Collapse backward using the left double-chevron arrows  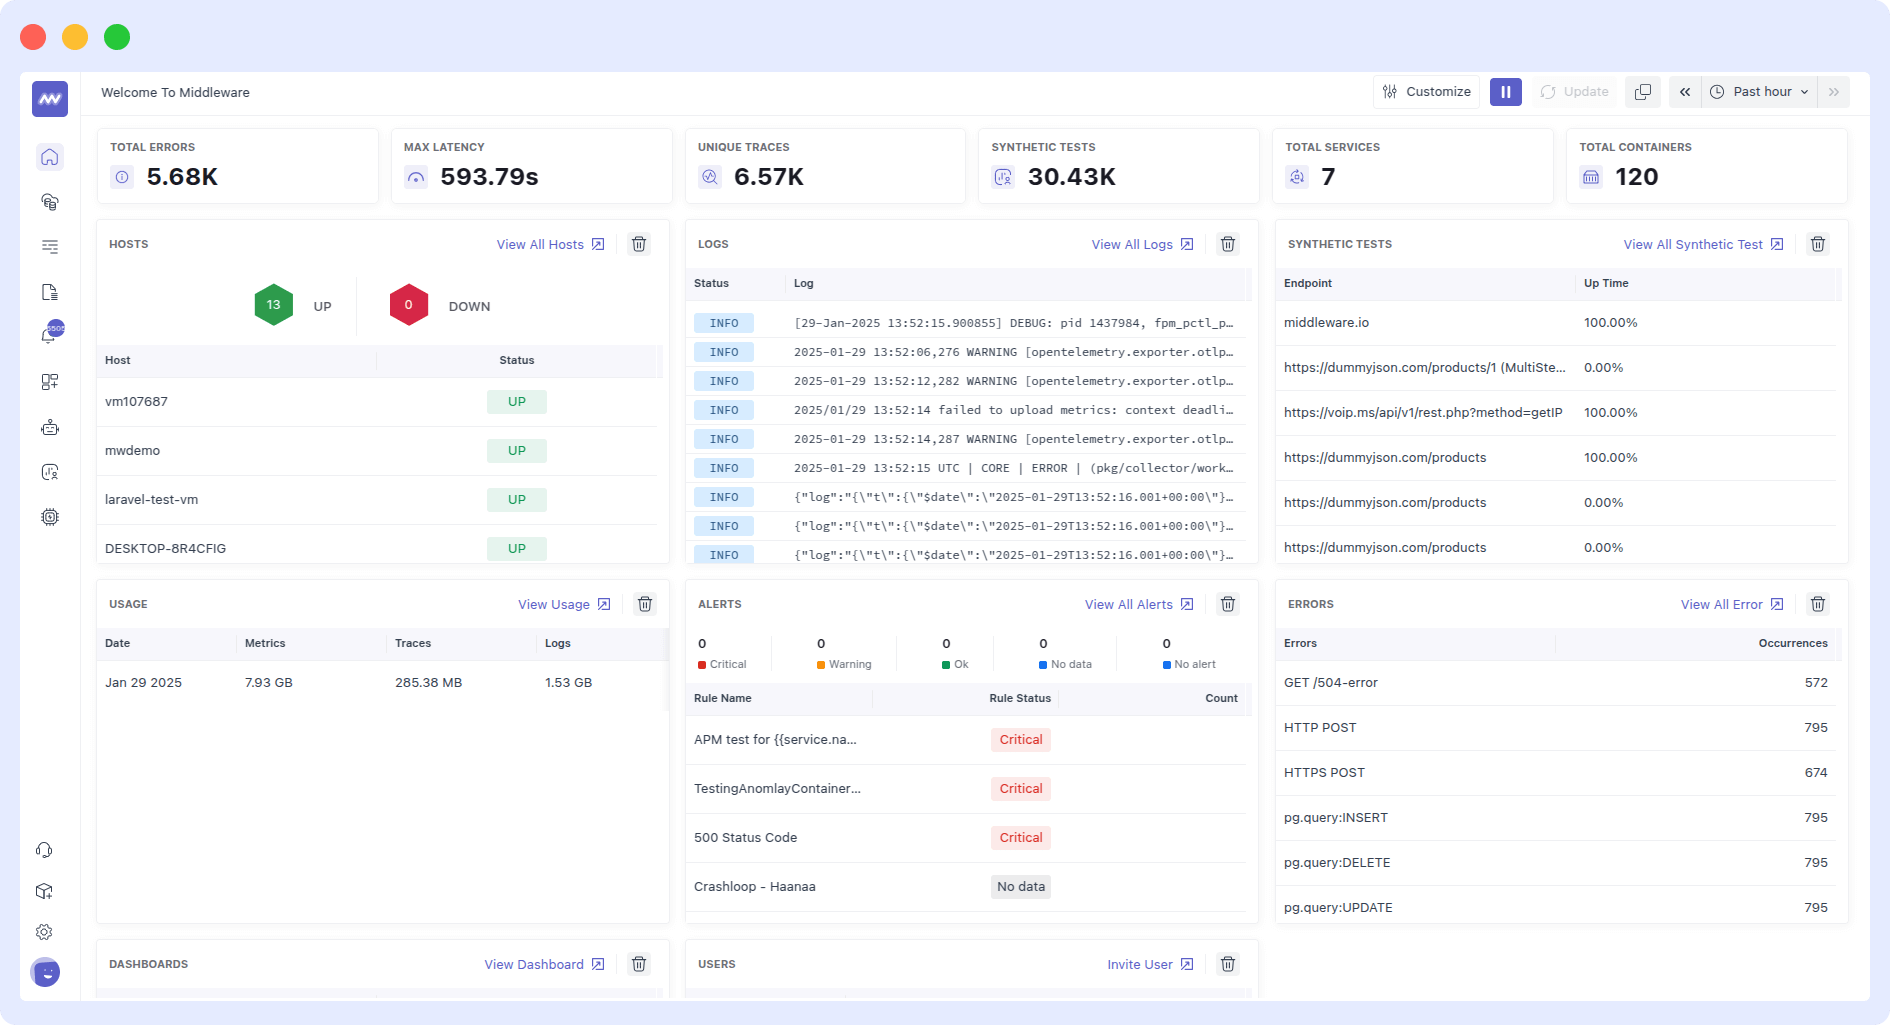[x=1685, y=91]
